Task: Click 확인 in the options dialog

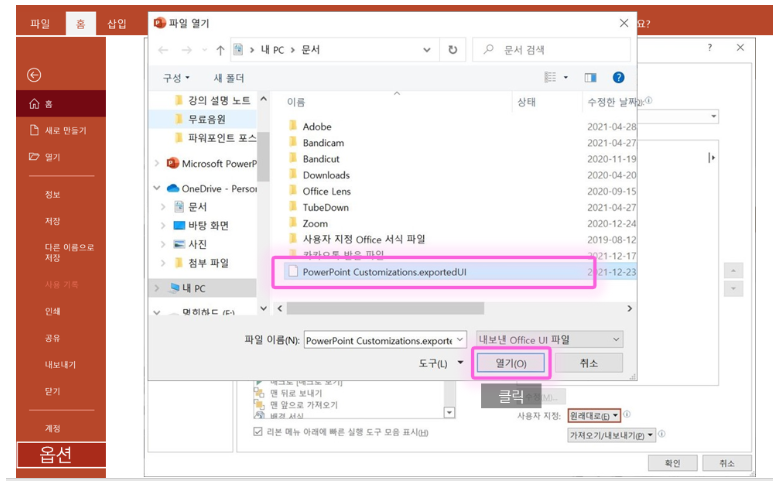Action: (x=672, y=463)
